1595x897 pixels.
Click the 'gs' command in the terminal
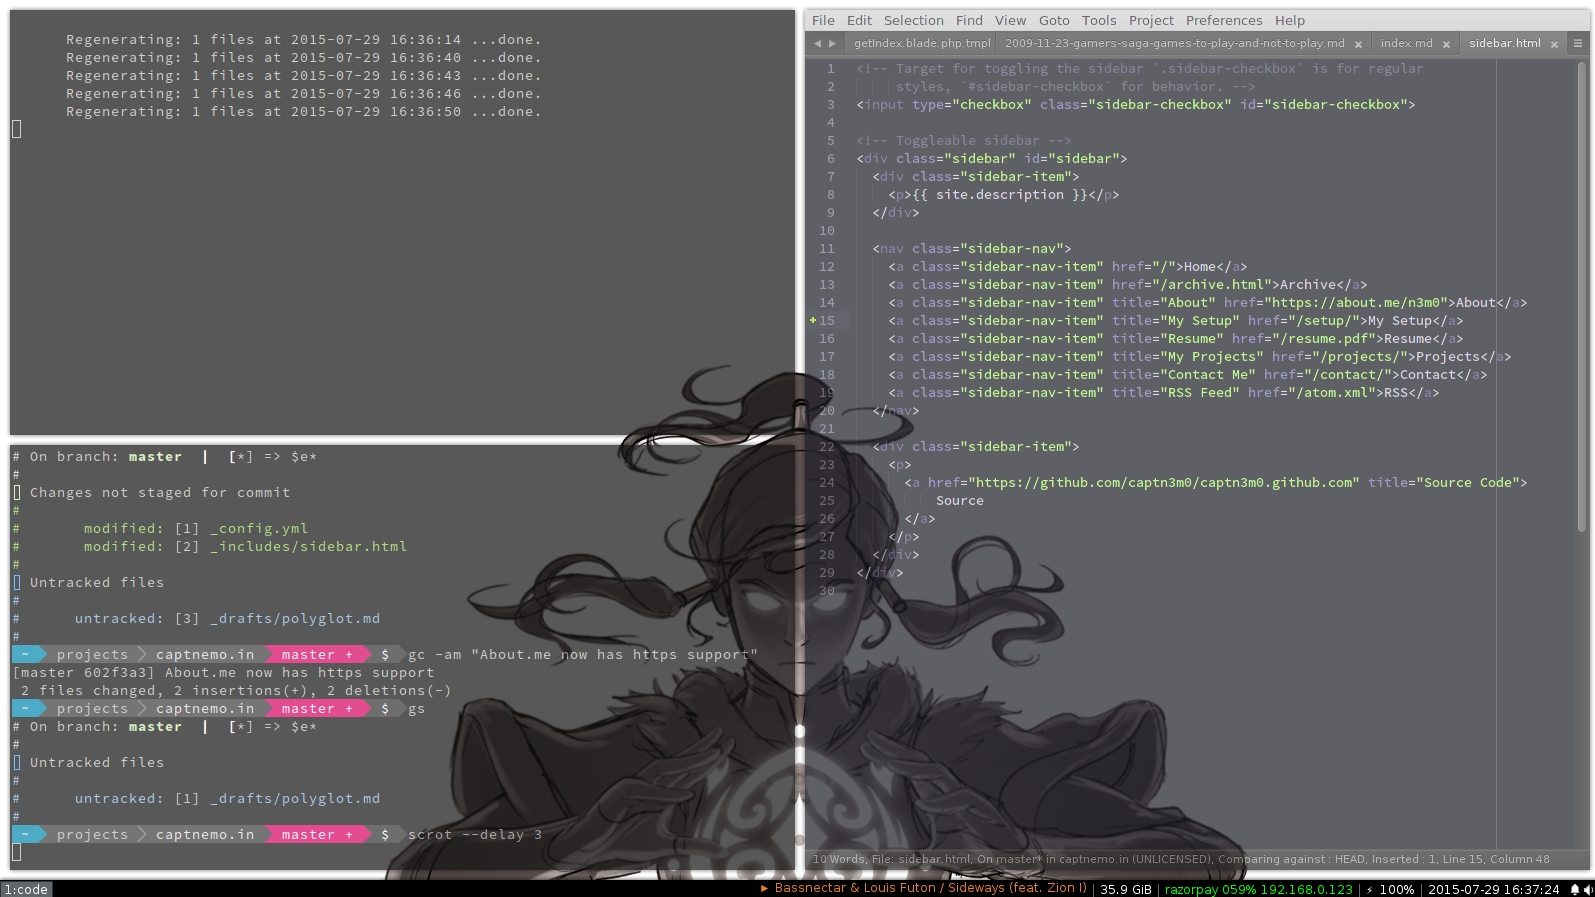(416, 709)
